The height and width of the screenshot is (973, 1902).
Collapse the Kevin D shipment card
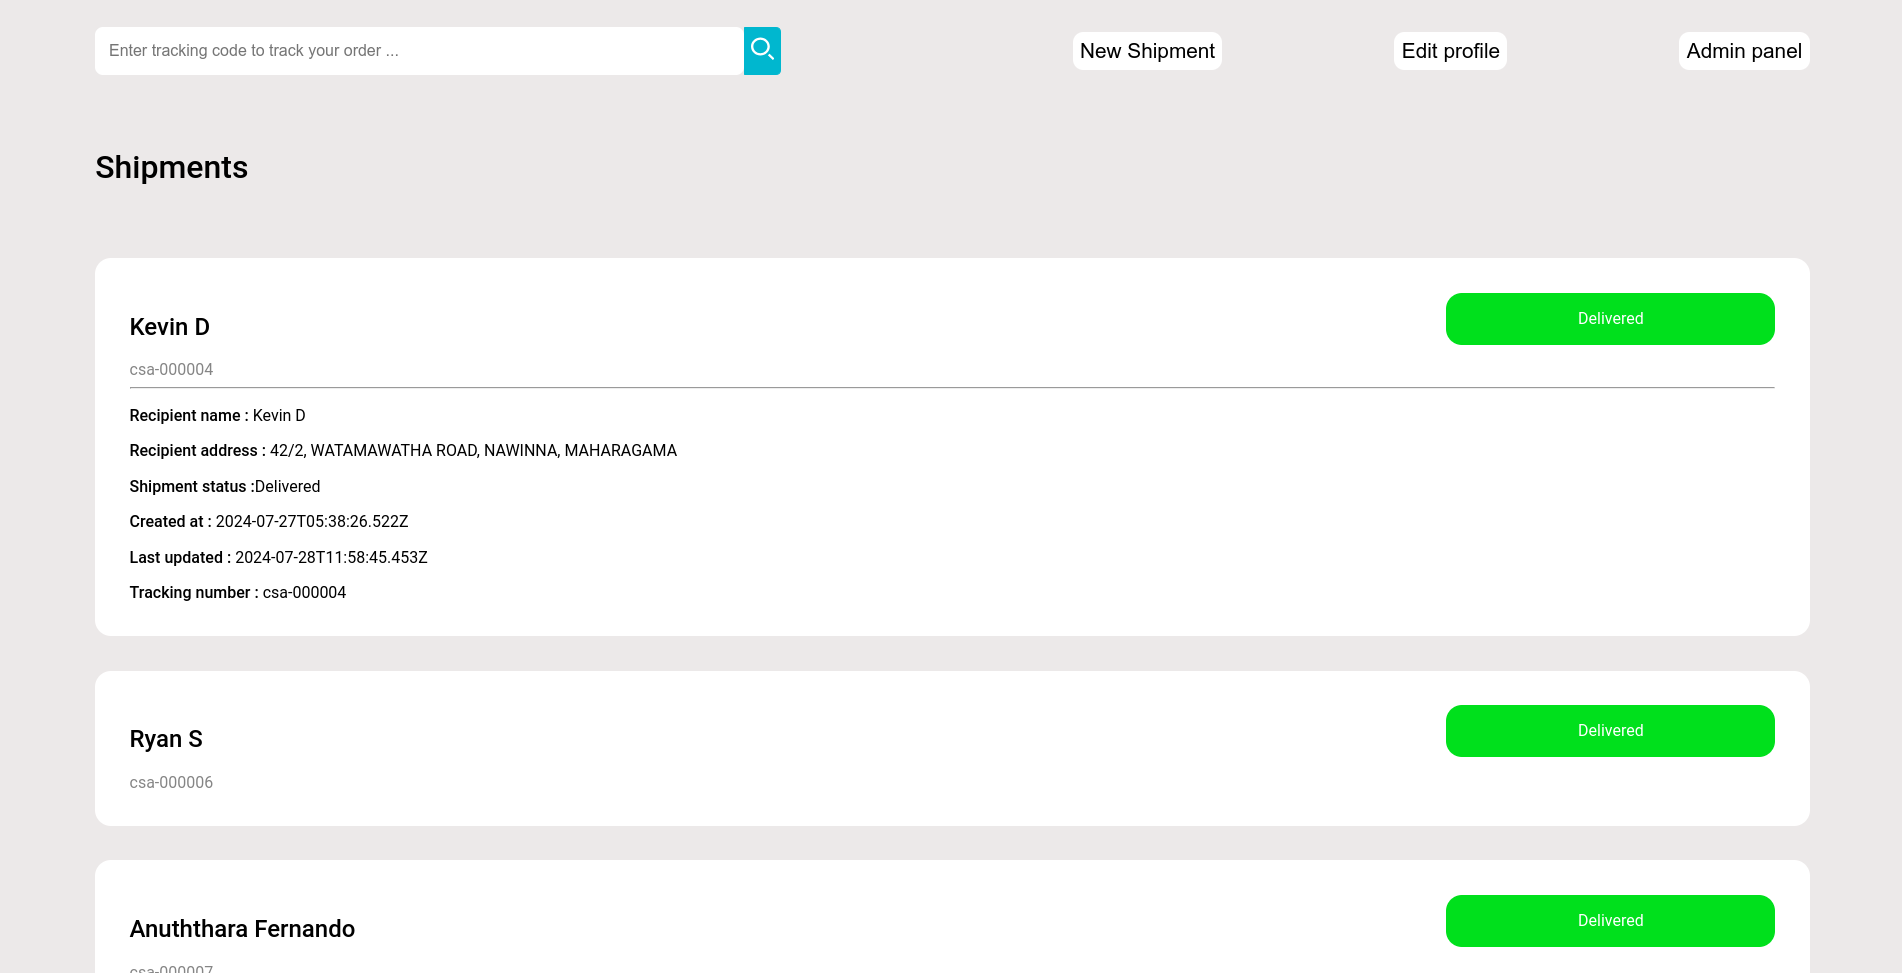169,327
